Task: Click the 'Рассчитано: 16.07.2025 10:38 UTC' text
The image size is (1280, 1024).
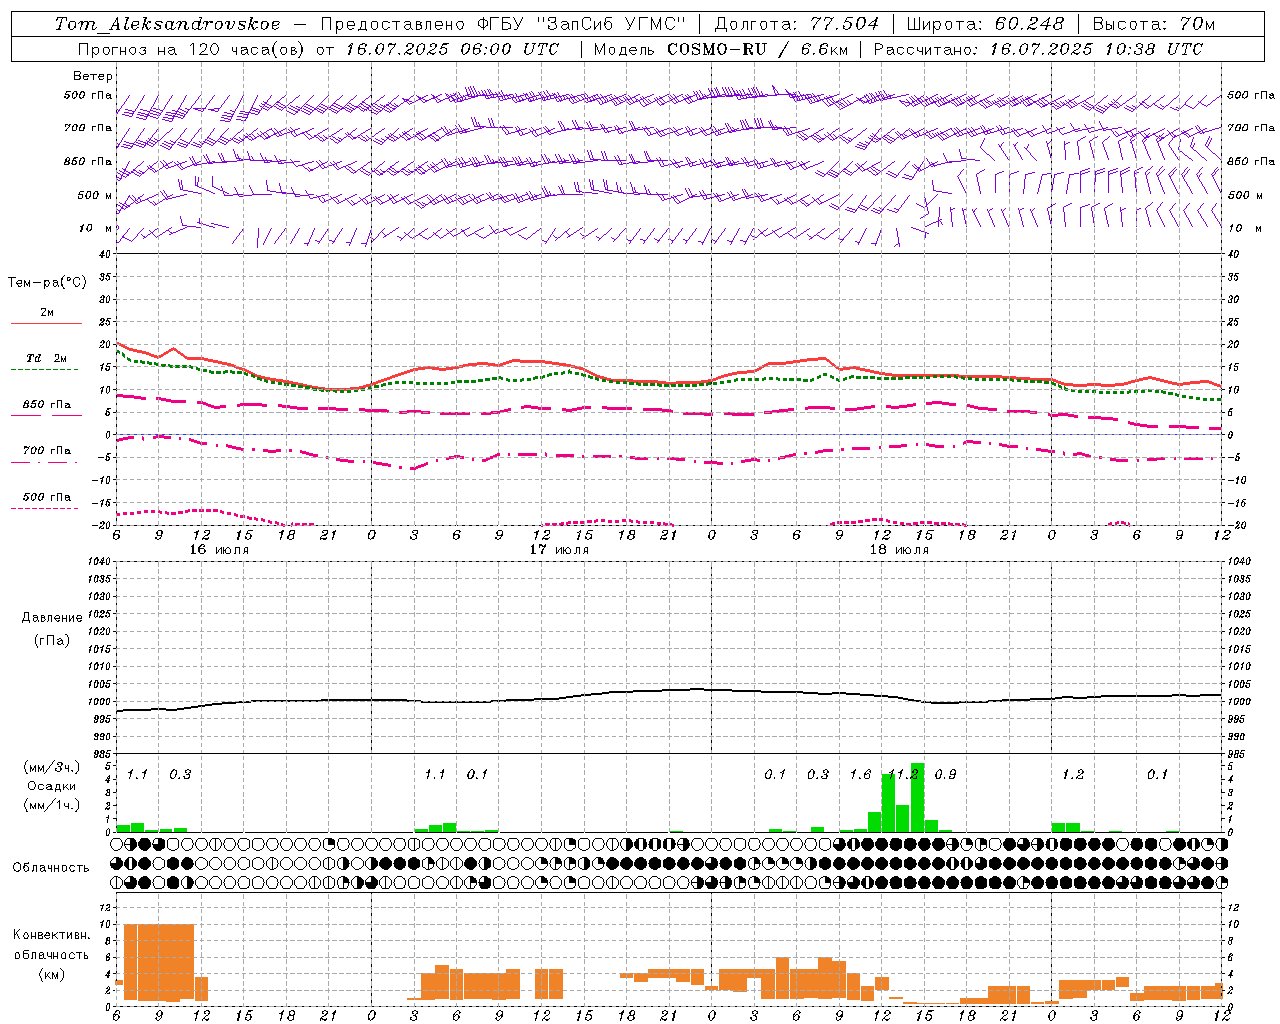Action: 1038,49
